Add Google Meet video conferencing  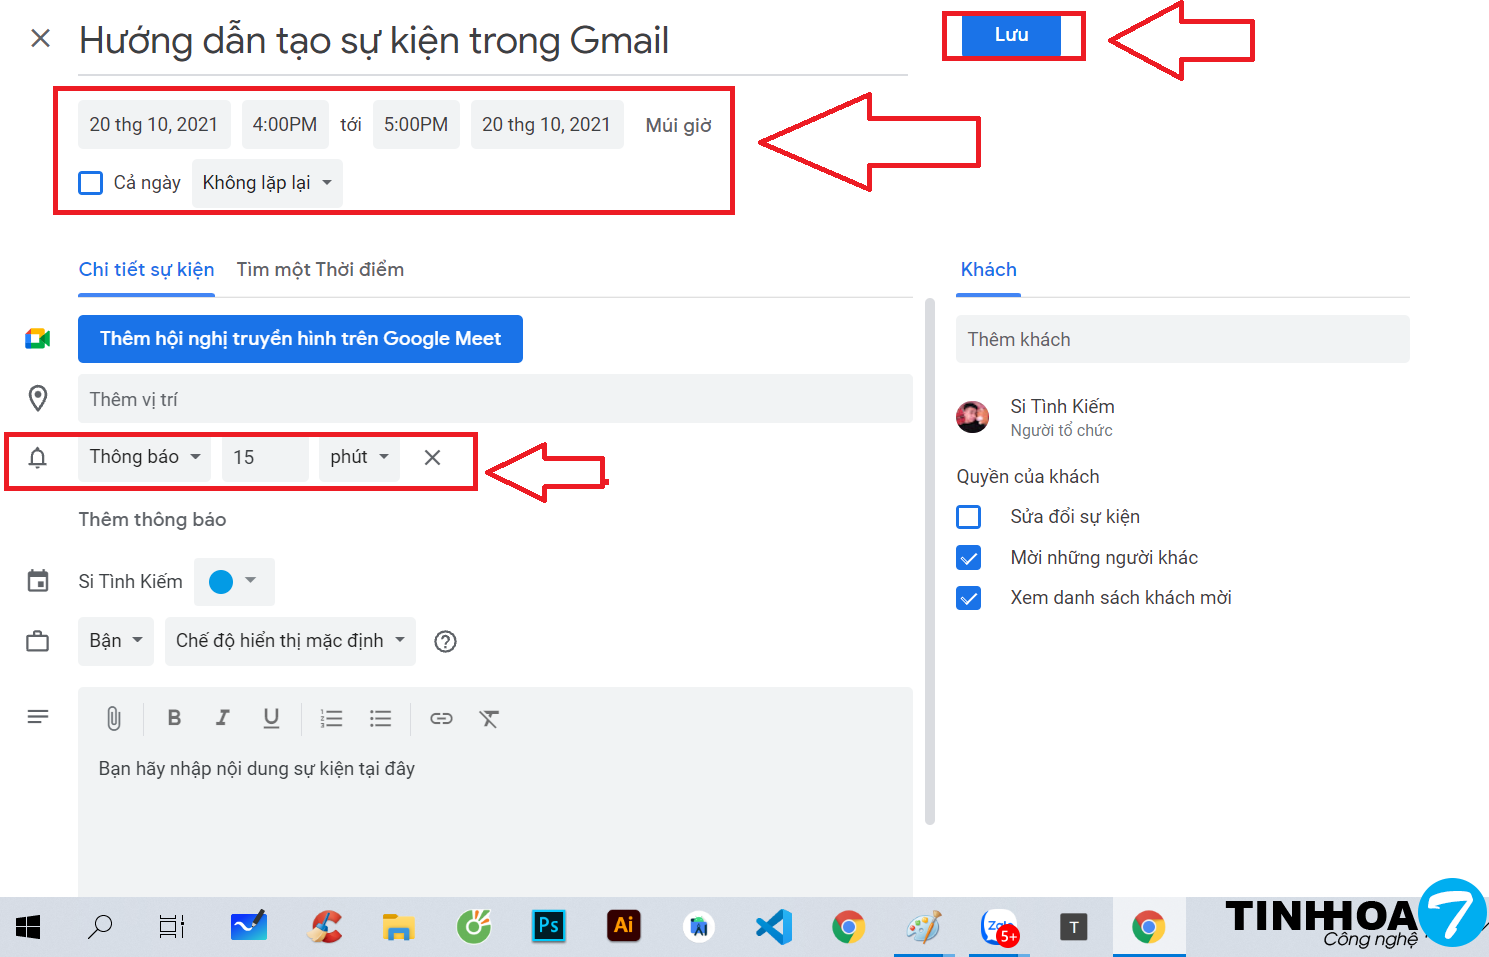point(300,339)
